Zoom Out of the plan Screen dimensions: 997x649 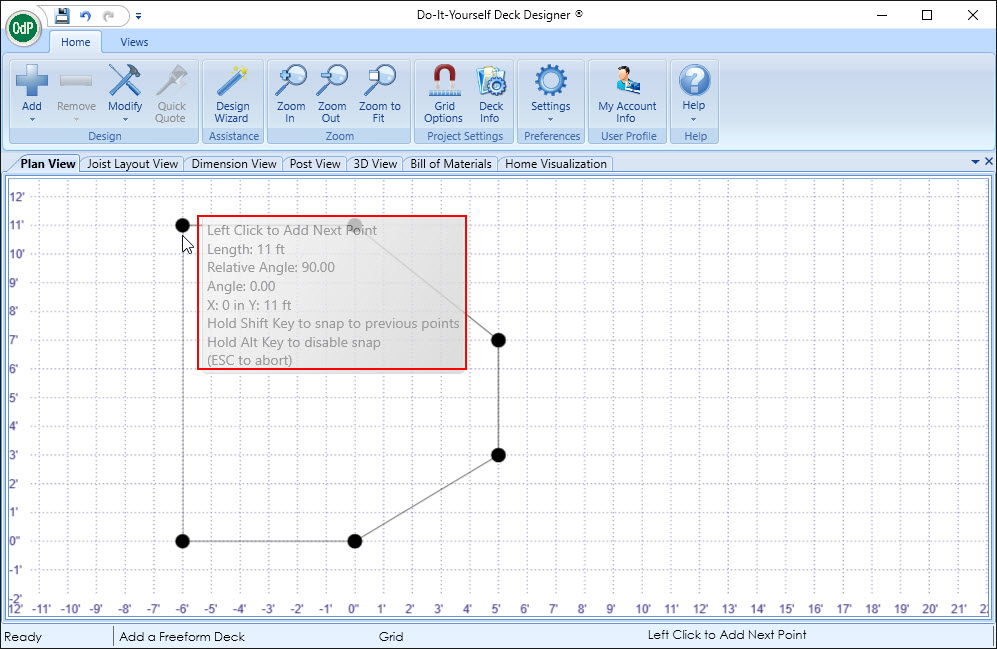coord(332,94)
